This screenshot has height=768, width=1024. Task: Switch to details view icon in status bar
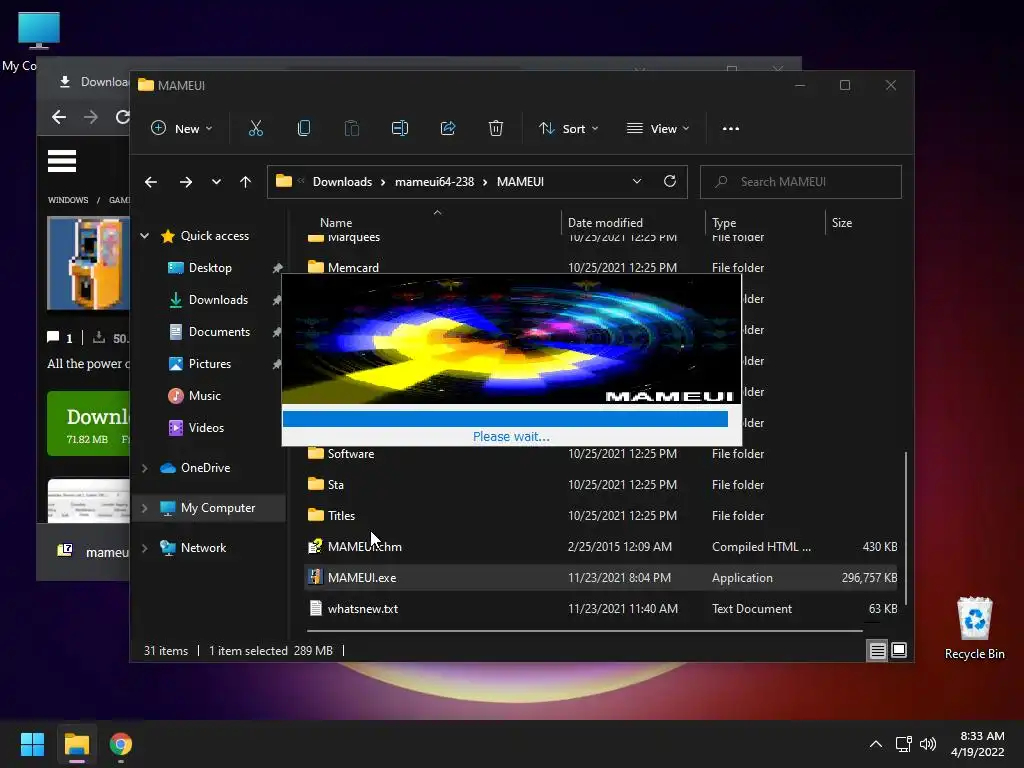tap(877, 650)
